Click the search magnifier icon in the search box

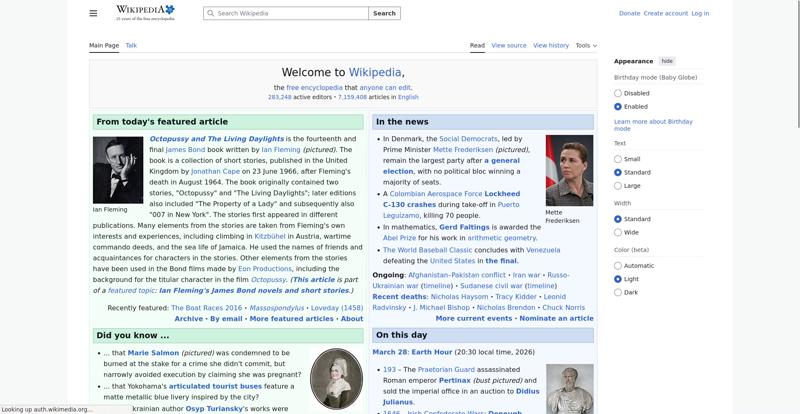[x=210, y=14]
